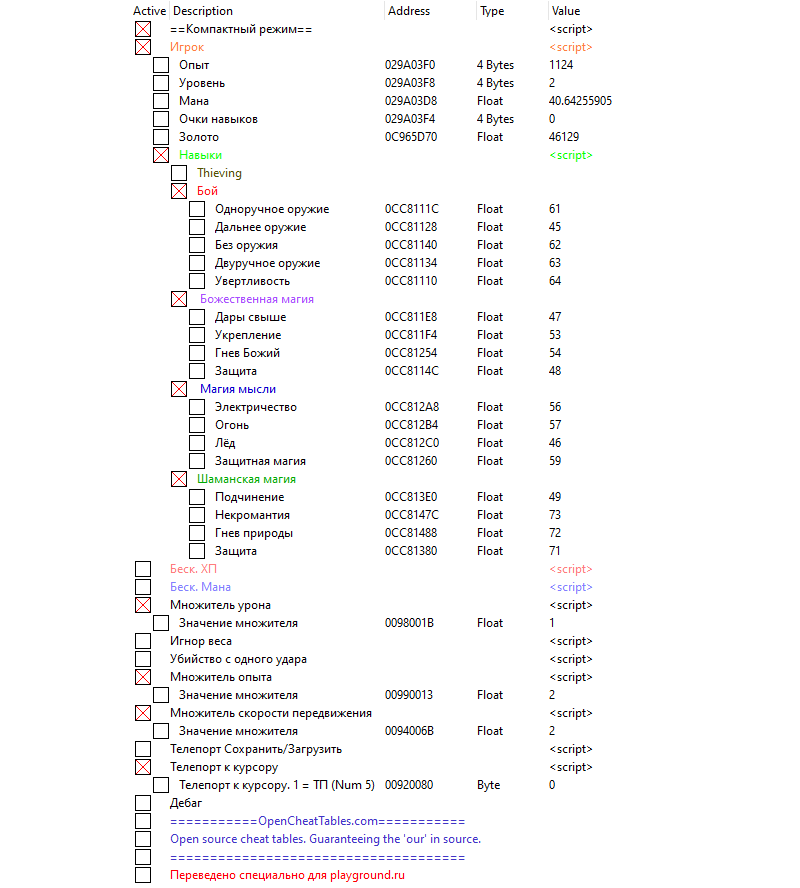Uncheck the Телепорт к курсору script checkbox
800x888 pixels.
(x=143, y=767)
